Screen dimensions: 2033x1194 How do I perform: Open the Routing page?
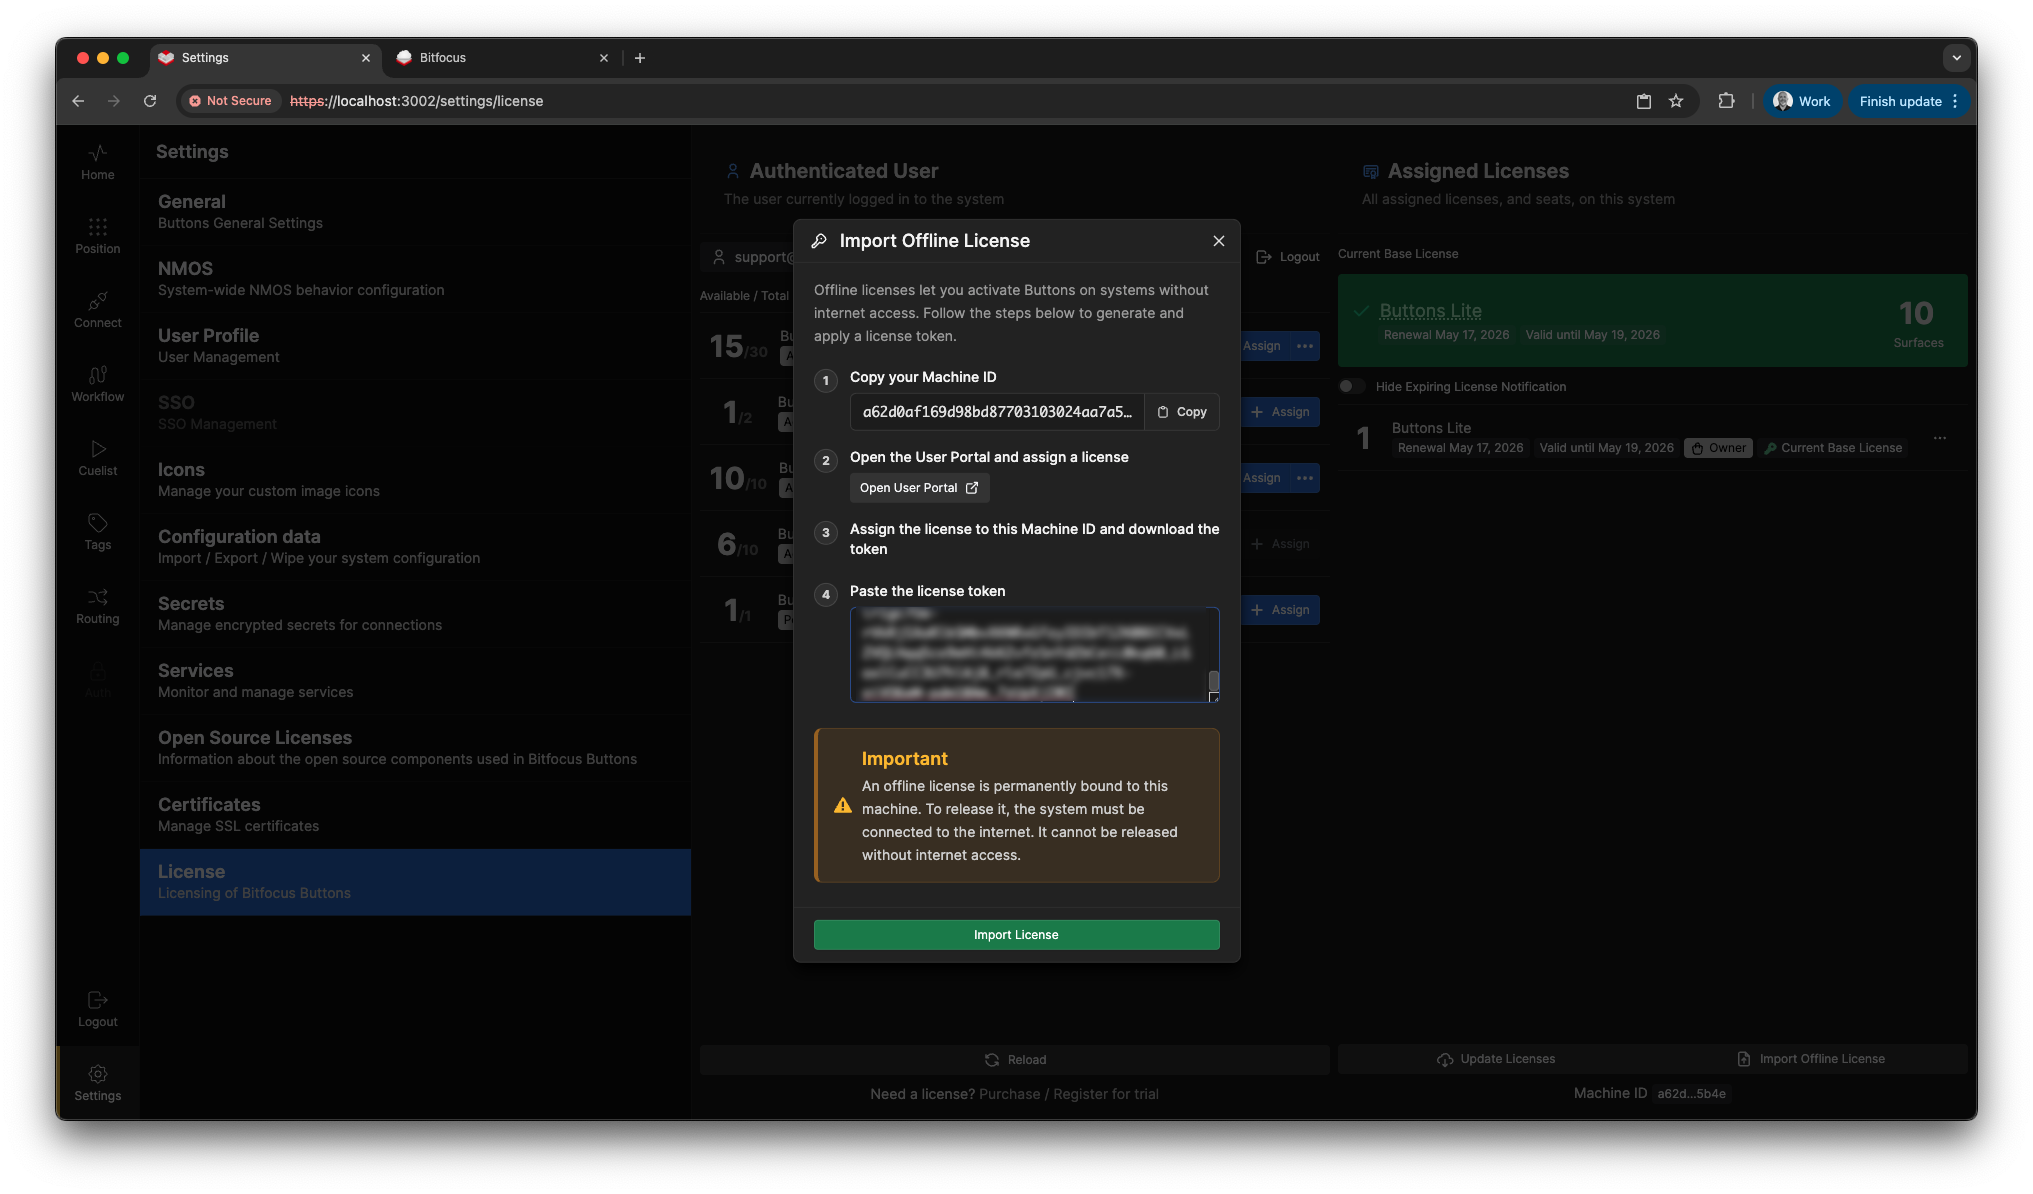[97, 606]
